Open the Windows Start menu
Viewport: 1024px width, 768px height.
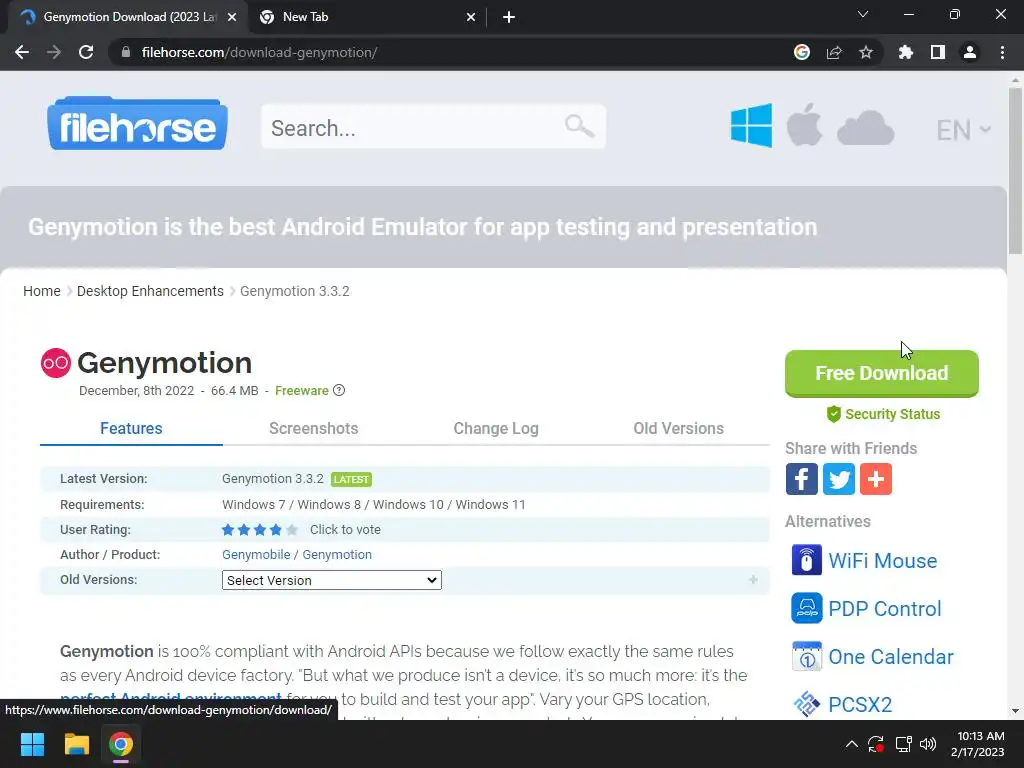[32, 744]
